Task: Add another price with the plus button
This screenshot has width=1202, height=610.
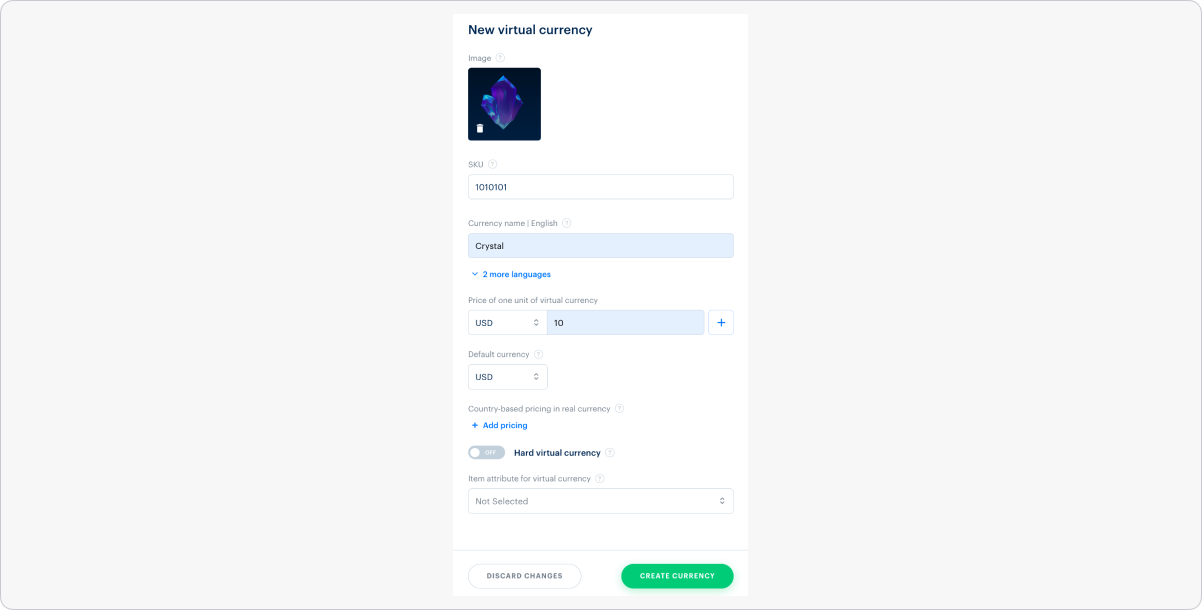Action: coord(721,322)
